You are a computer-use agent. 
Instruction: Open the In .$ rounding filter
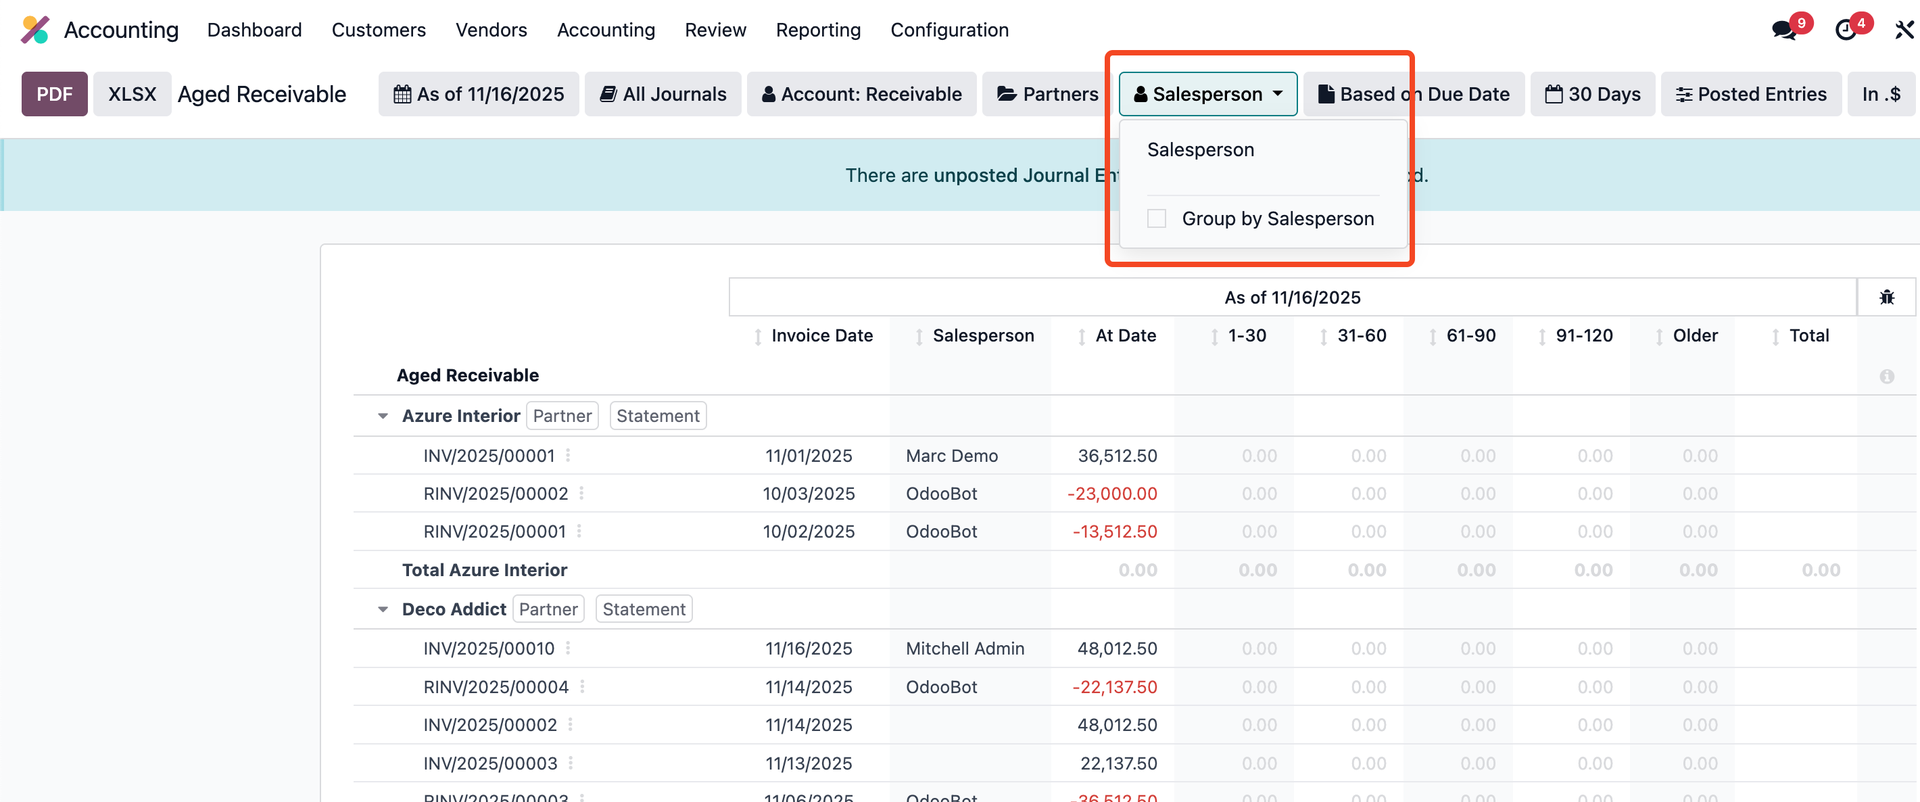pos(1881,94)
